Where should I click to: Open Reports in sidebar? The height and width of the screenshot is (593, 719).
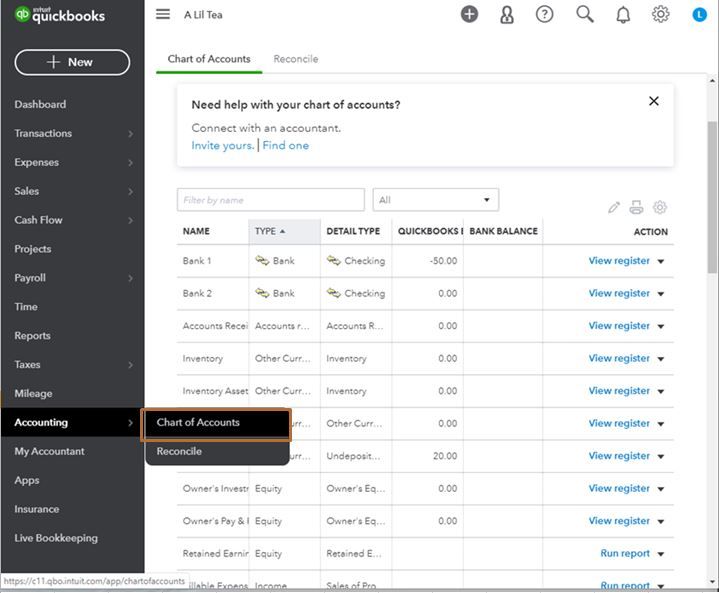pos(33,336)
